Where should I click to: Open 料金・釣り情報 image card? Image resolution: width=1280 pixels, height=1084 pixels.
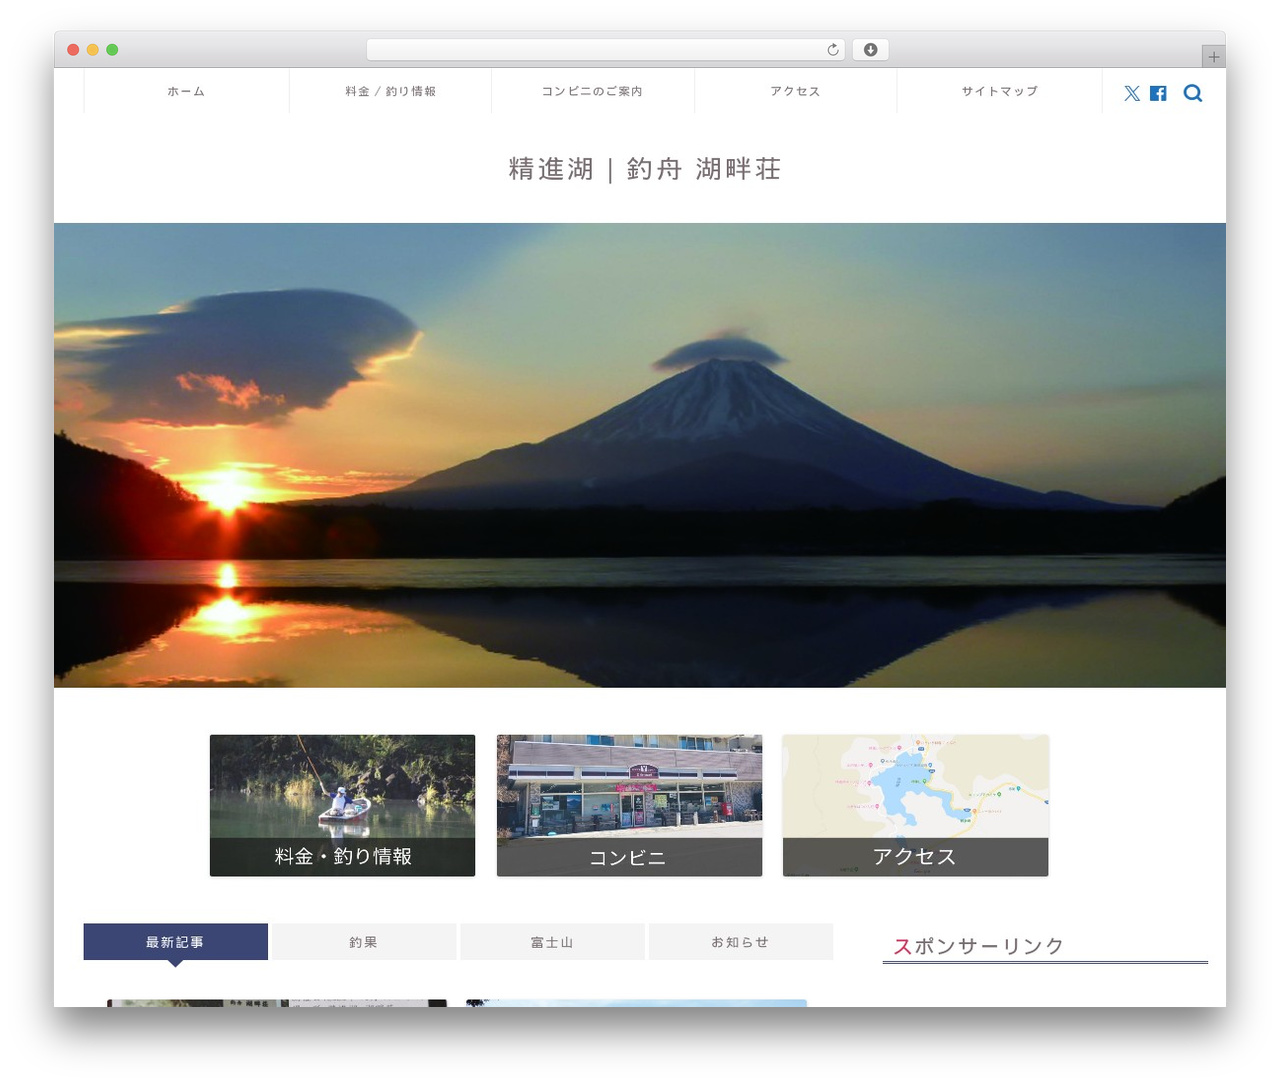click(x=342, y=806)
